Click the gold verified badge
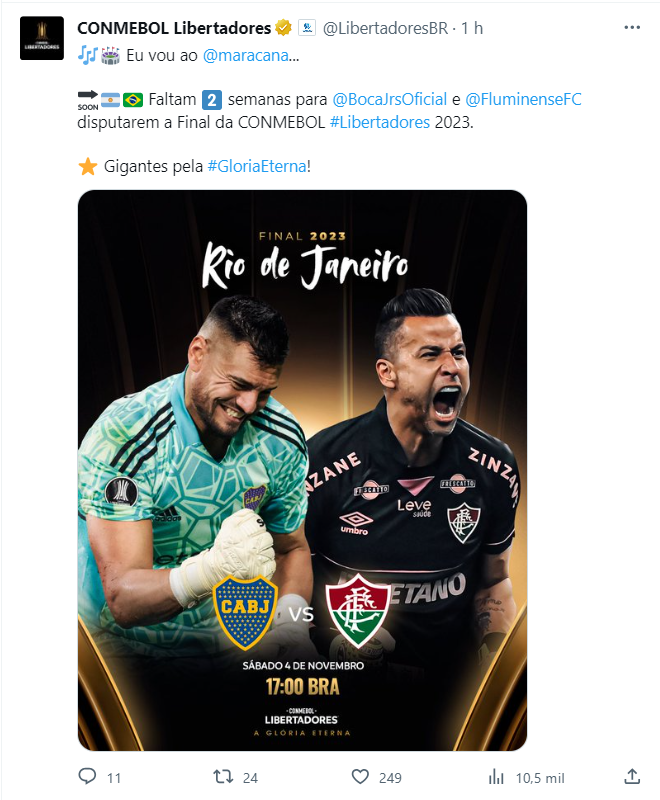Image resolution: width=660 pixels, height=800 pixels. (x=283, y=28)
